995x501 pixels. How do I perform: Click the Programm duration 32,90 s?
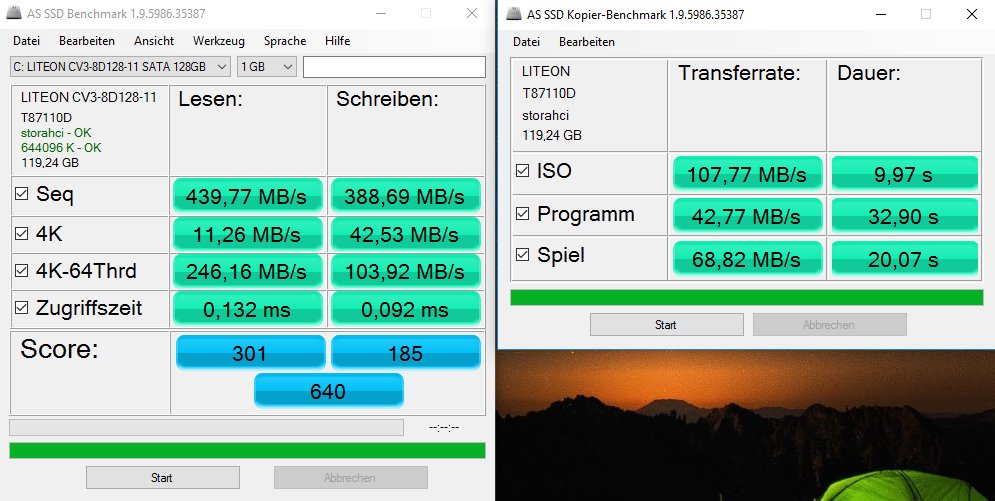click(x=905, y=216)
